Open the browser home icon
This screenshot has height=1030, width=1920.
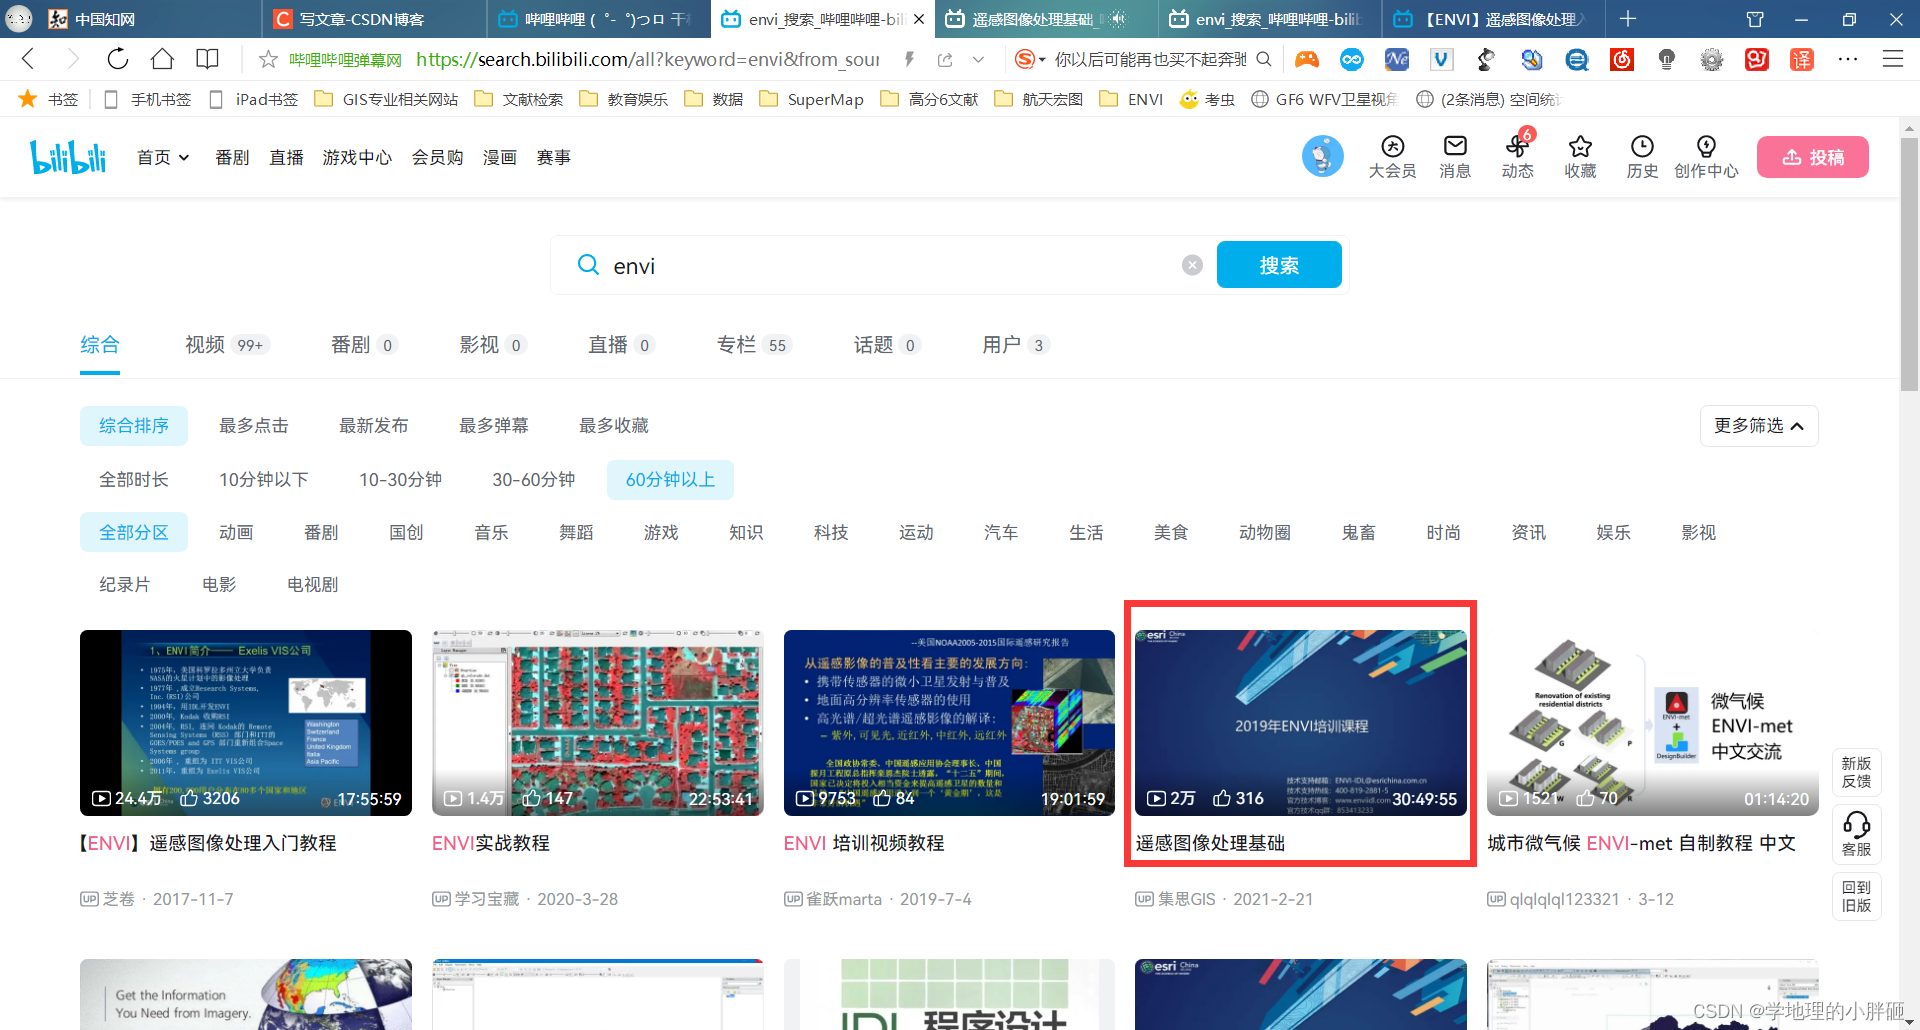162,59
